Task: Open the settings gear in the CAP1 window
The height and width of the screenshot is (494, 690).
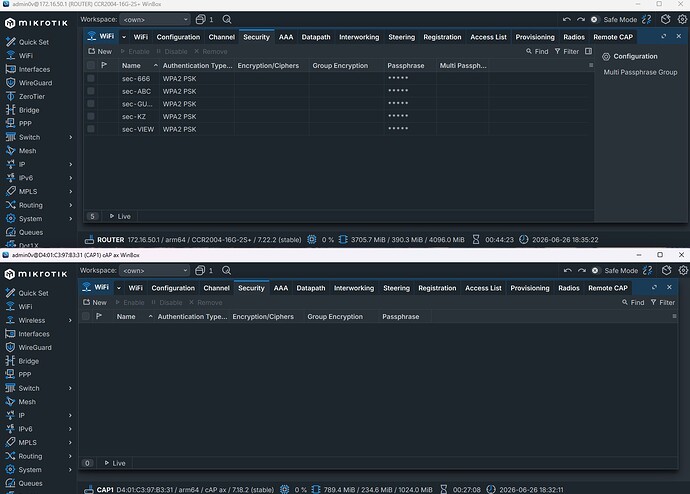Action: pyautogui.click(x=683, y=271)
